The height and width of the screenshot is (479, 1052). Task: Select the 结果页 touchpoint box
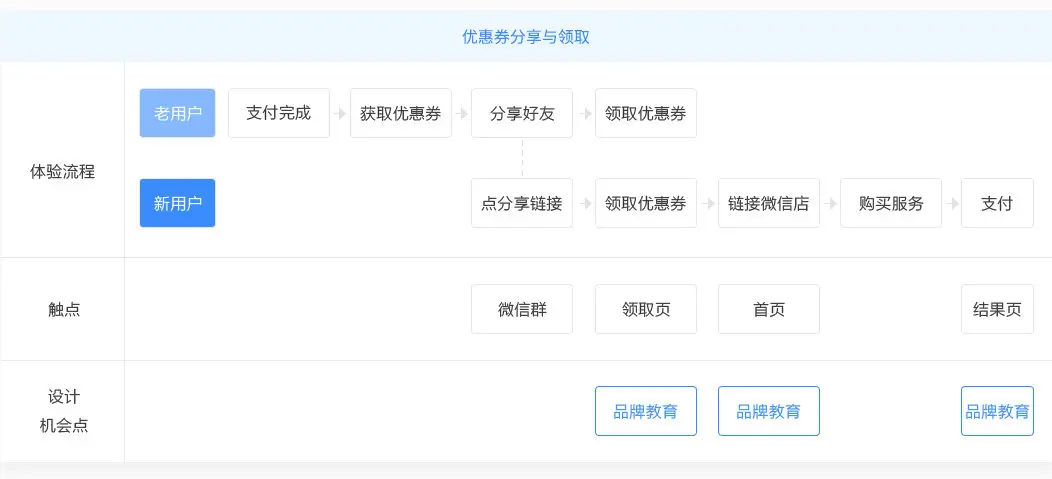997,309
